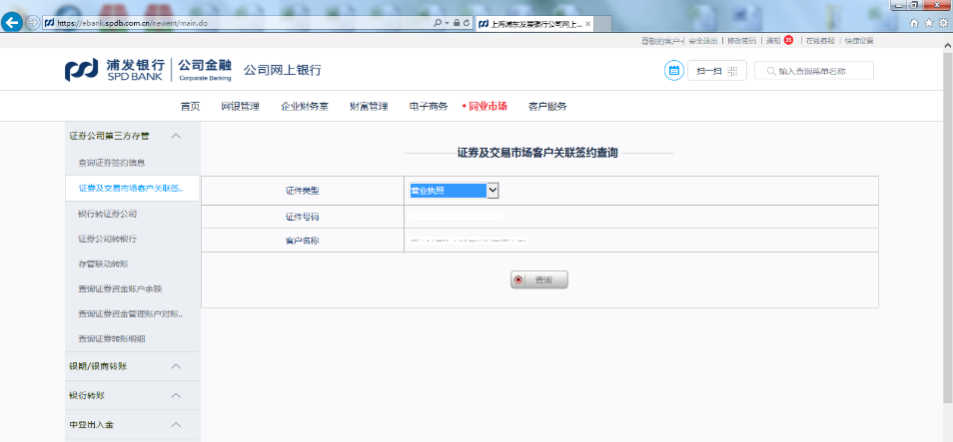The width and height of the screenshot is (953, 442).
Task: Expand the 银期/银商转账 sidebar section
Action: (176, 366)
